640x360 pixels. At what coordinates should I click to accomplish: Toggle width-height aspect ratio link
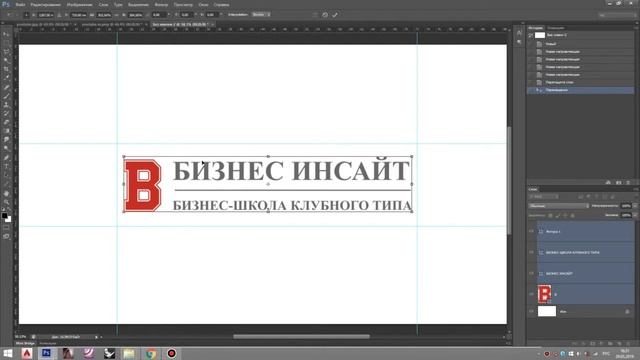(x=116, y=15)
